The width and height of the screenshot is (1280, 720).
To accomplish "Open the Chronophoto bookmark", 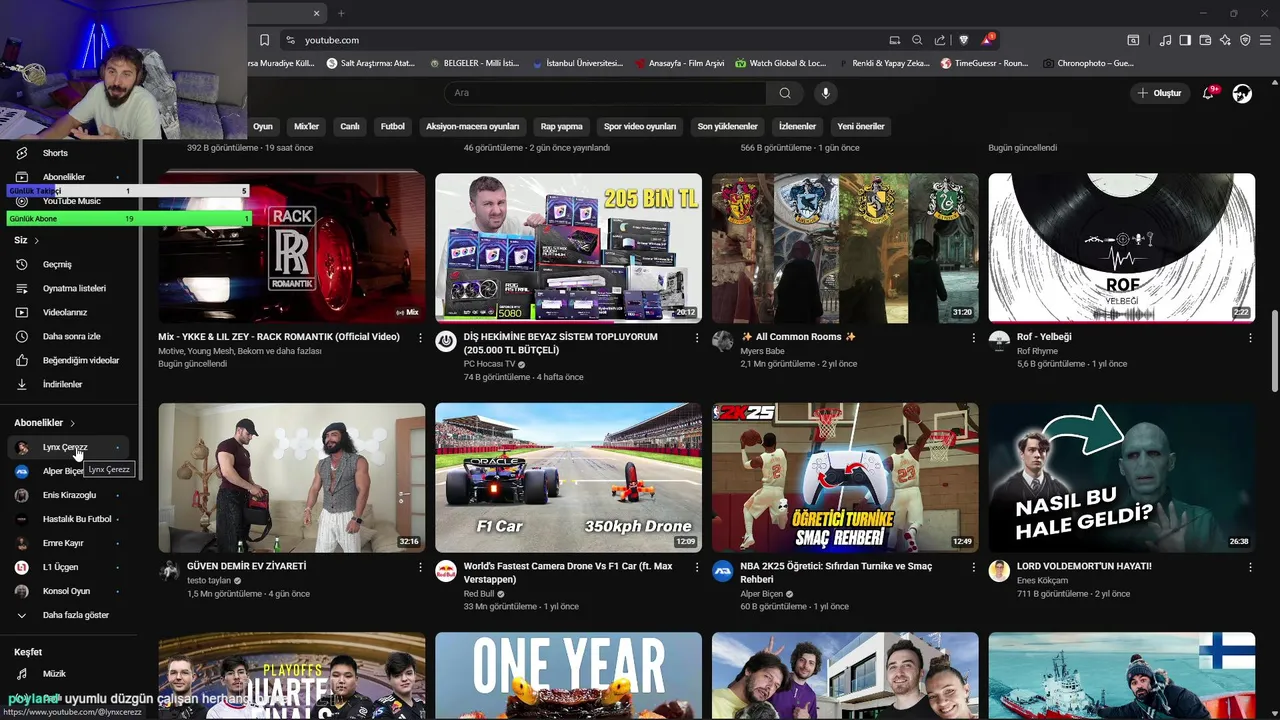I will (x=1088, y=63).
